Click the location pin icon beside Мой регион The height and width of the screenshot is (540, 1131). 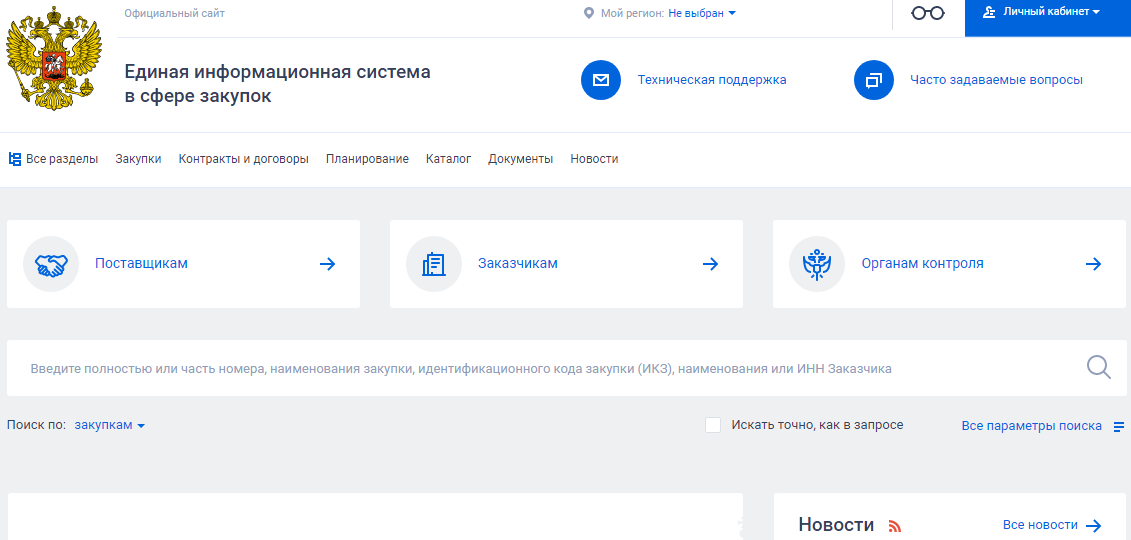click(589, 13)
